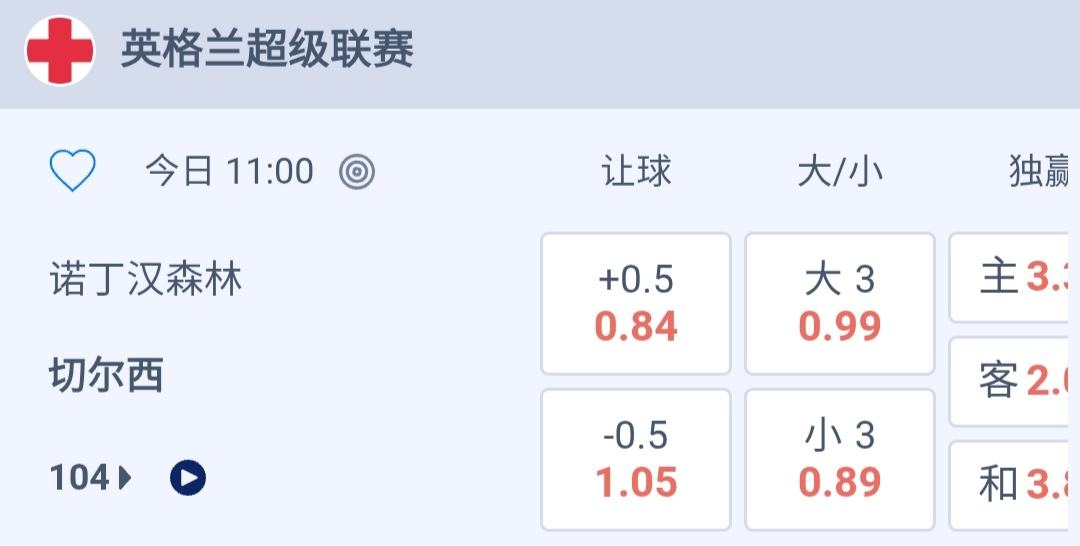1080x546 pixels.
Task: Pick the 客 away win odds
Action: tap(1014, 381)
